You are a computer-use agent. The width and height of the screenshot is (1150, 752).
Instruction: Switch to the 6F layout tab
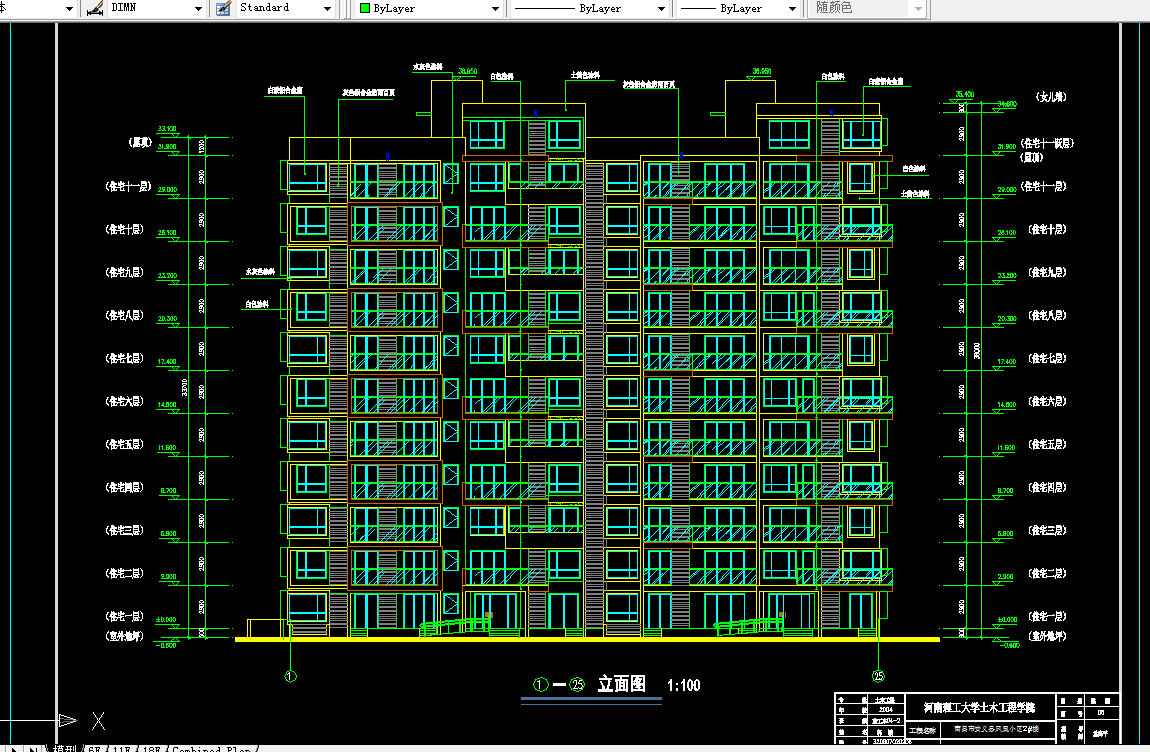[x=94, y=748]
